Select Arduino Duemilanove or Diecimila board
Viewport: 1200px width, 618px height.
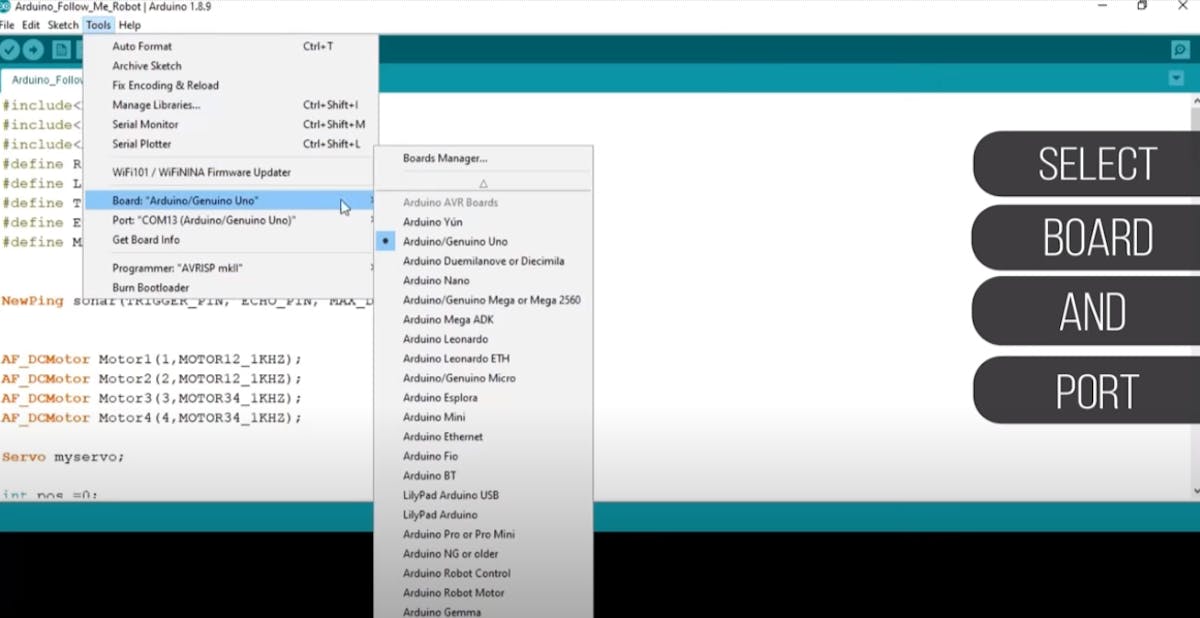[484, 261]
